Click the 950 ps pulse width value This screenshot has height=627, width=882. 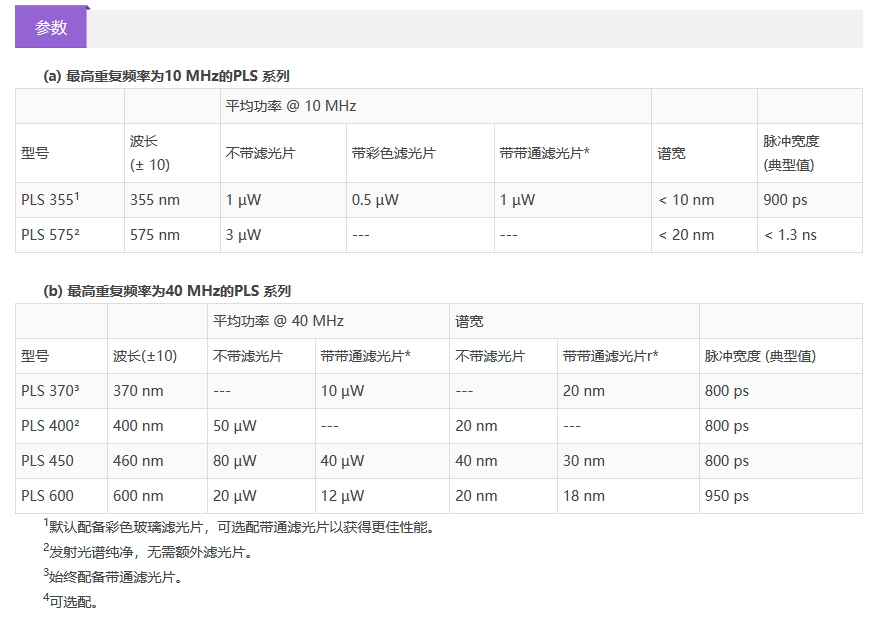726,496
